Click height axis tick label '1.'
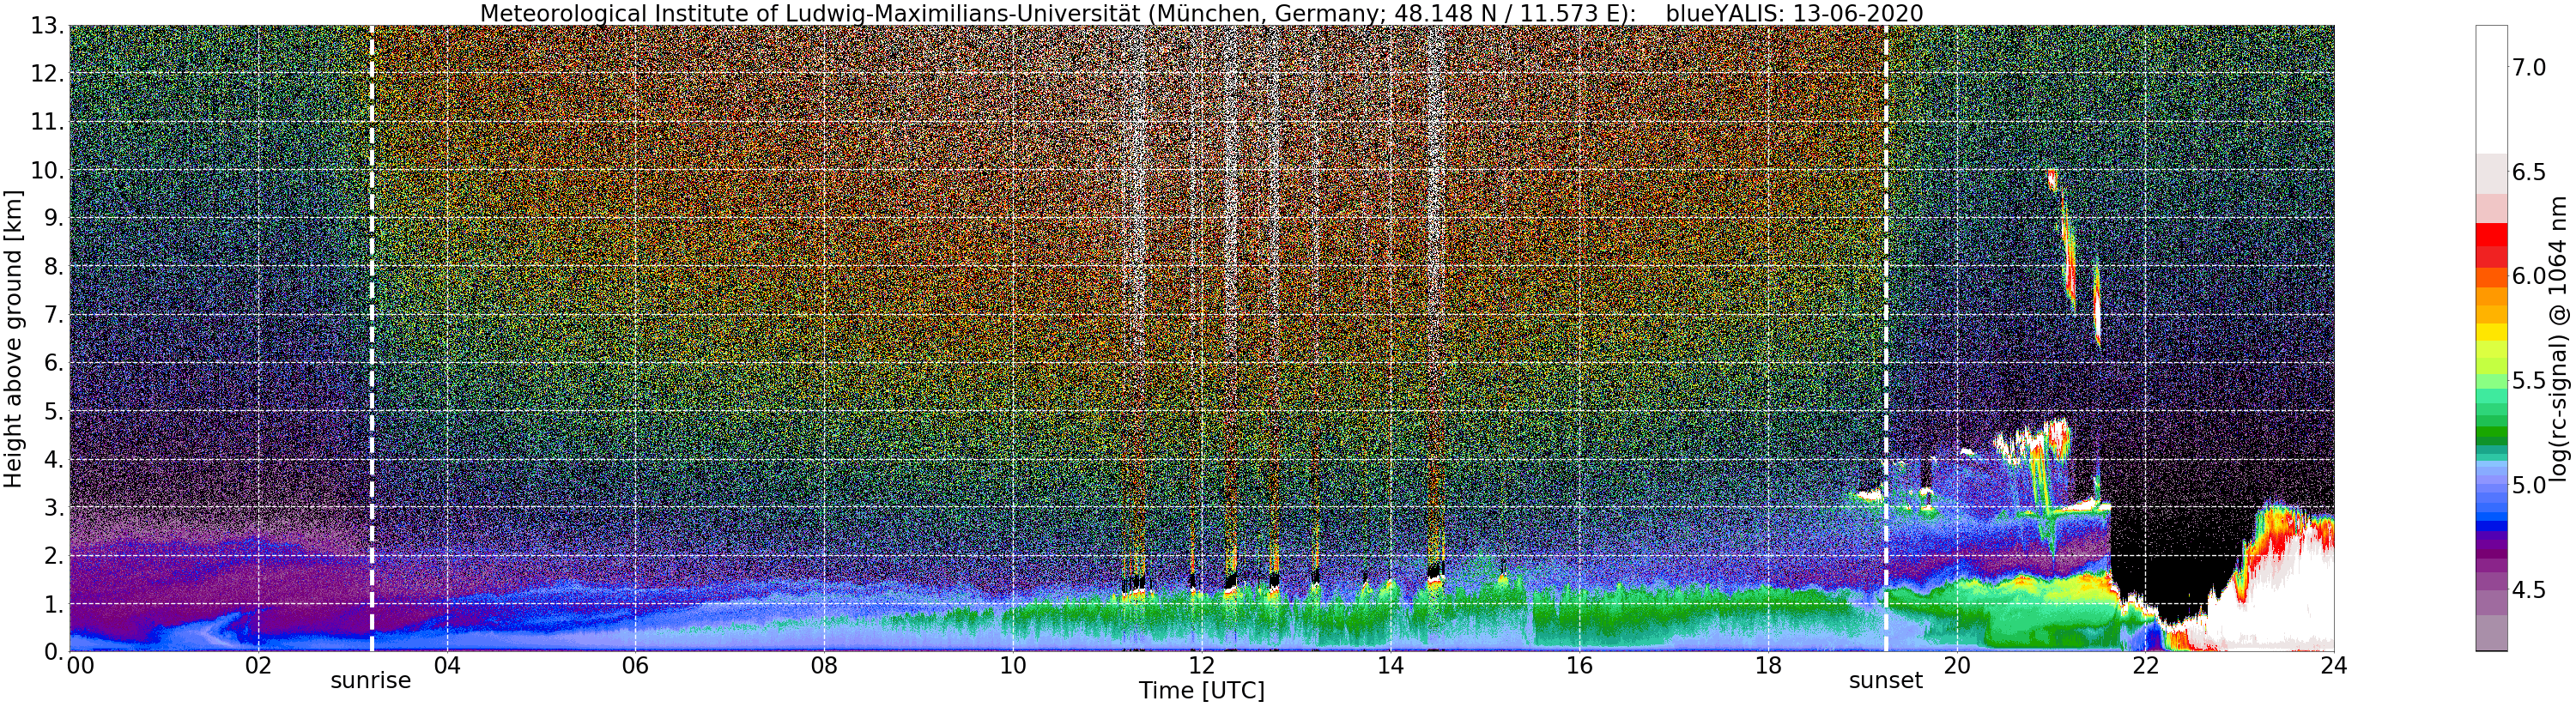Viewport: 2576px width, 707px height. pos(54,604)
